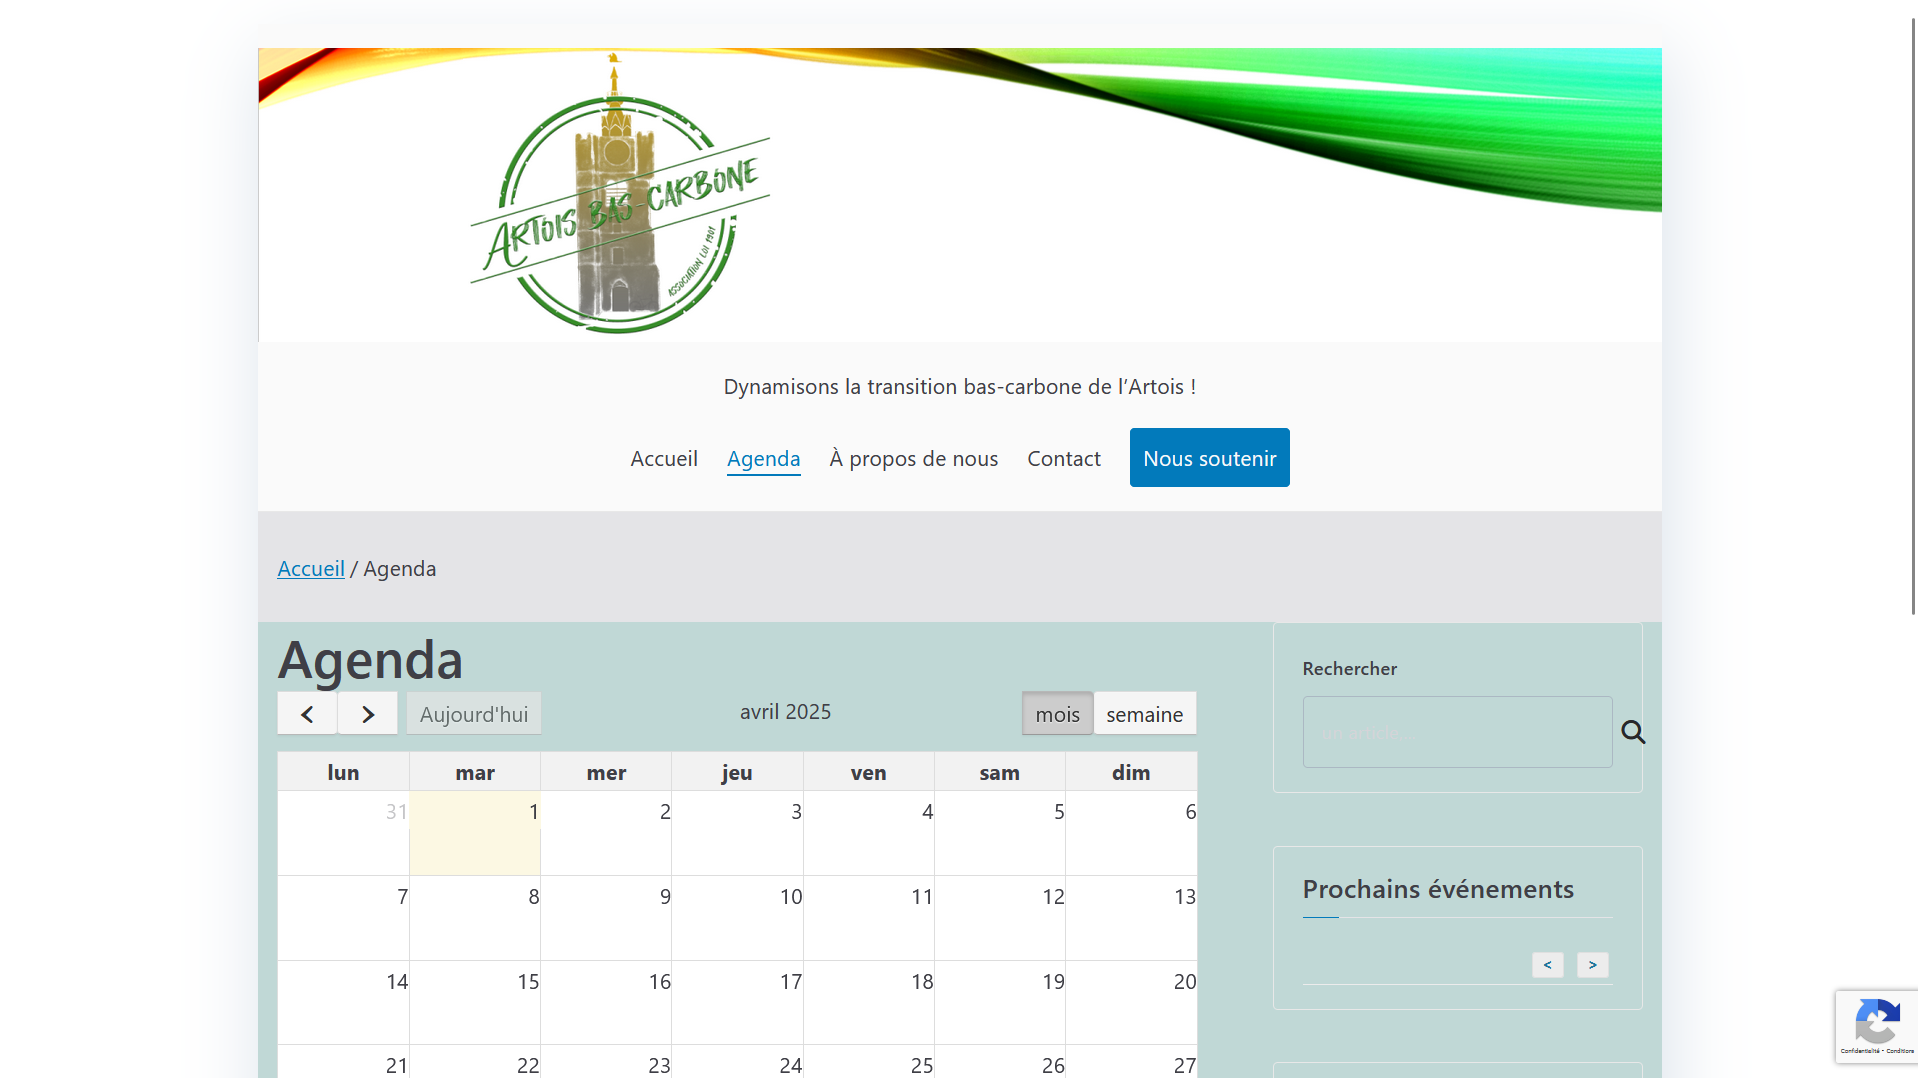Open the Contact page
The image size is (1918, 1078).
pyautogui.click(x=1063, y=458)
